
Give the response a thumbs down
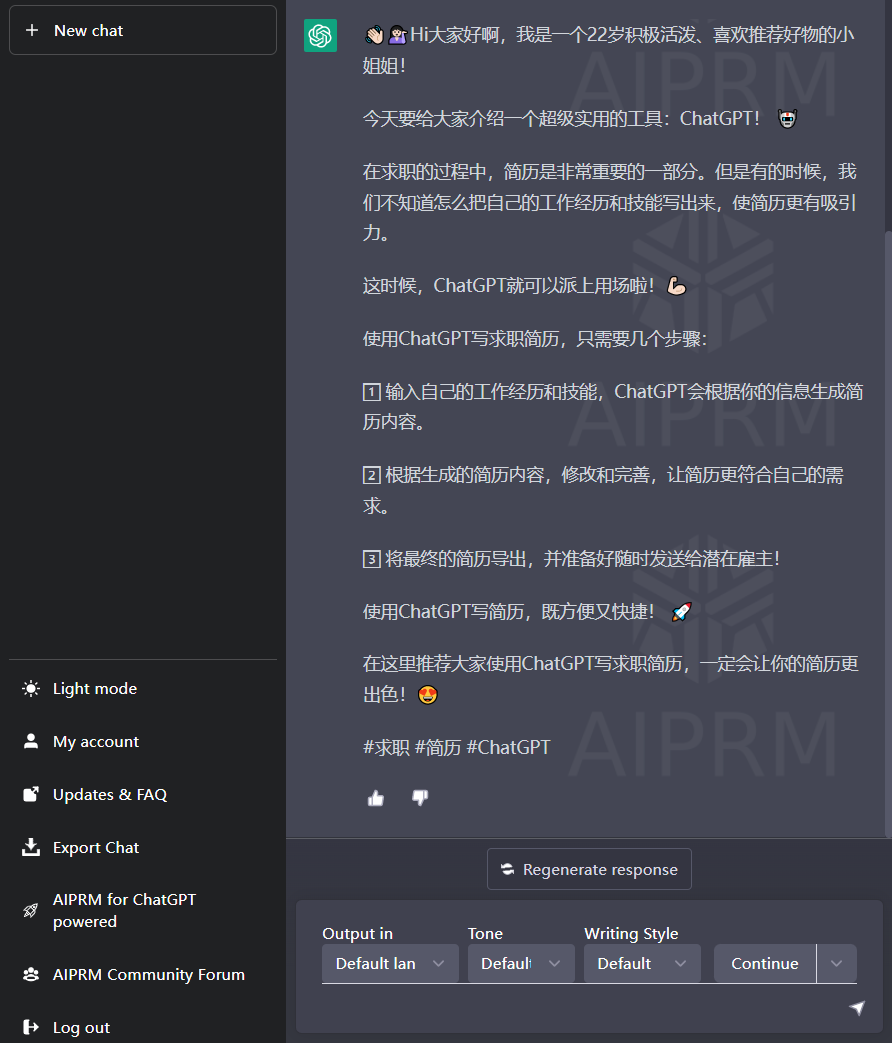420,798
